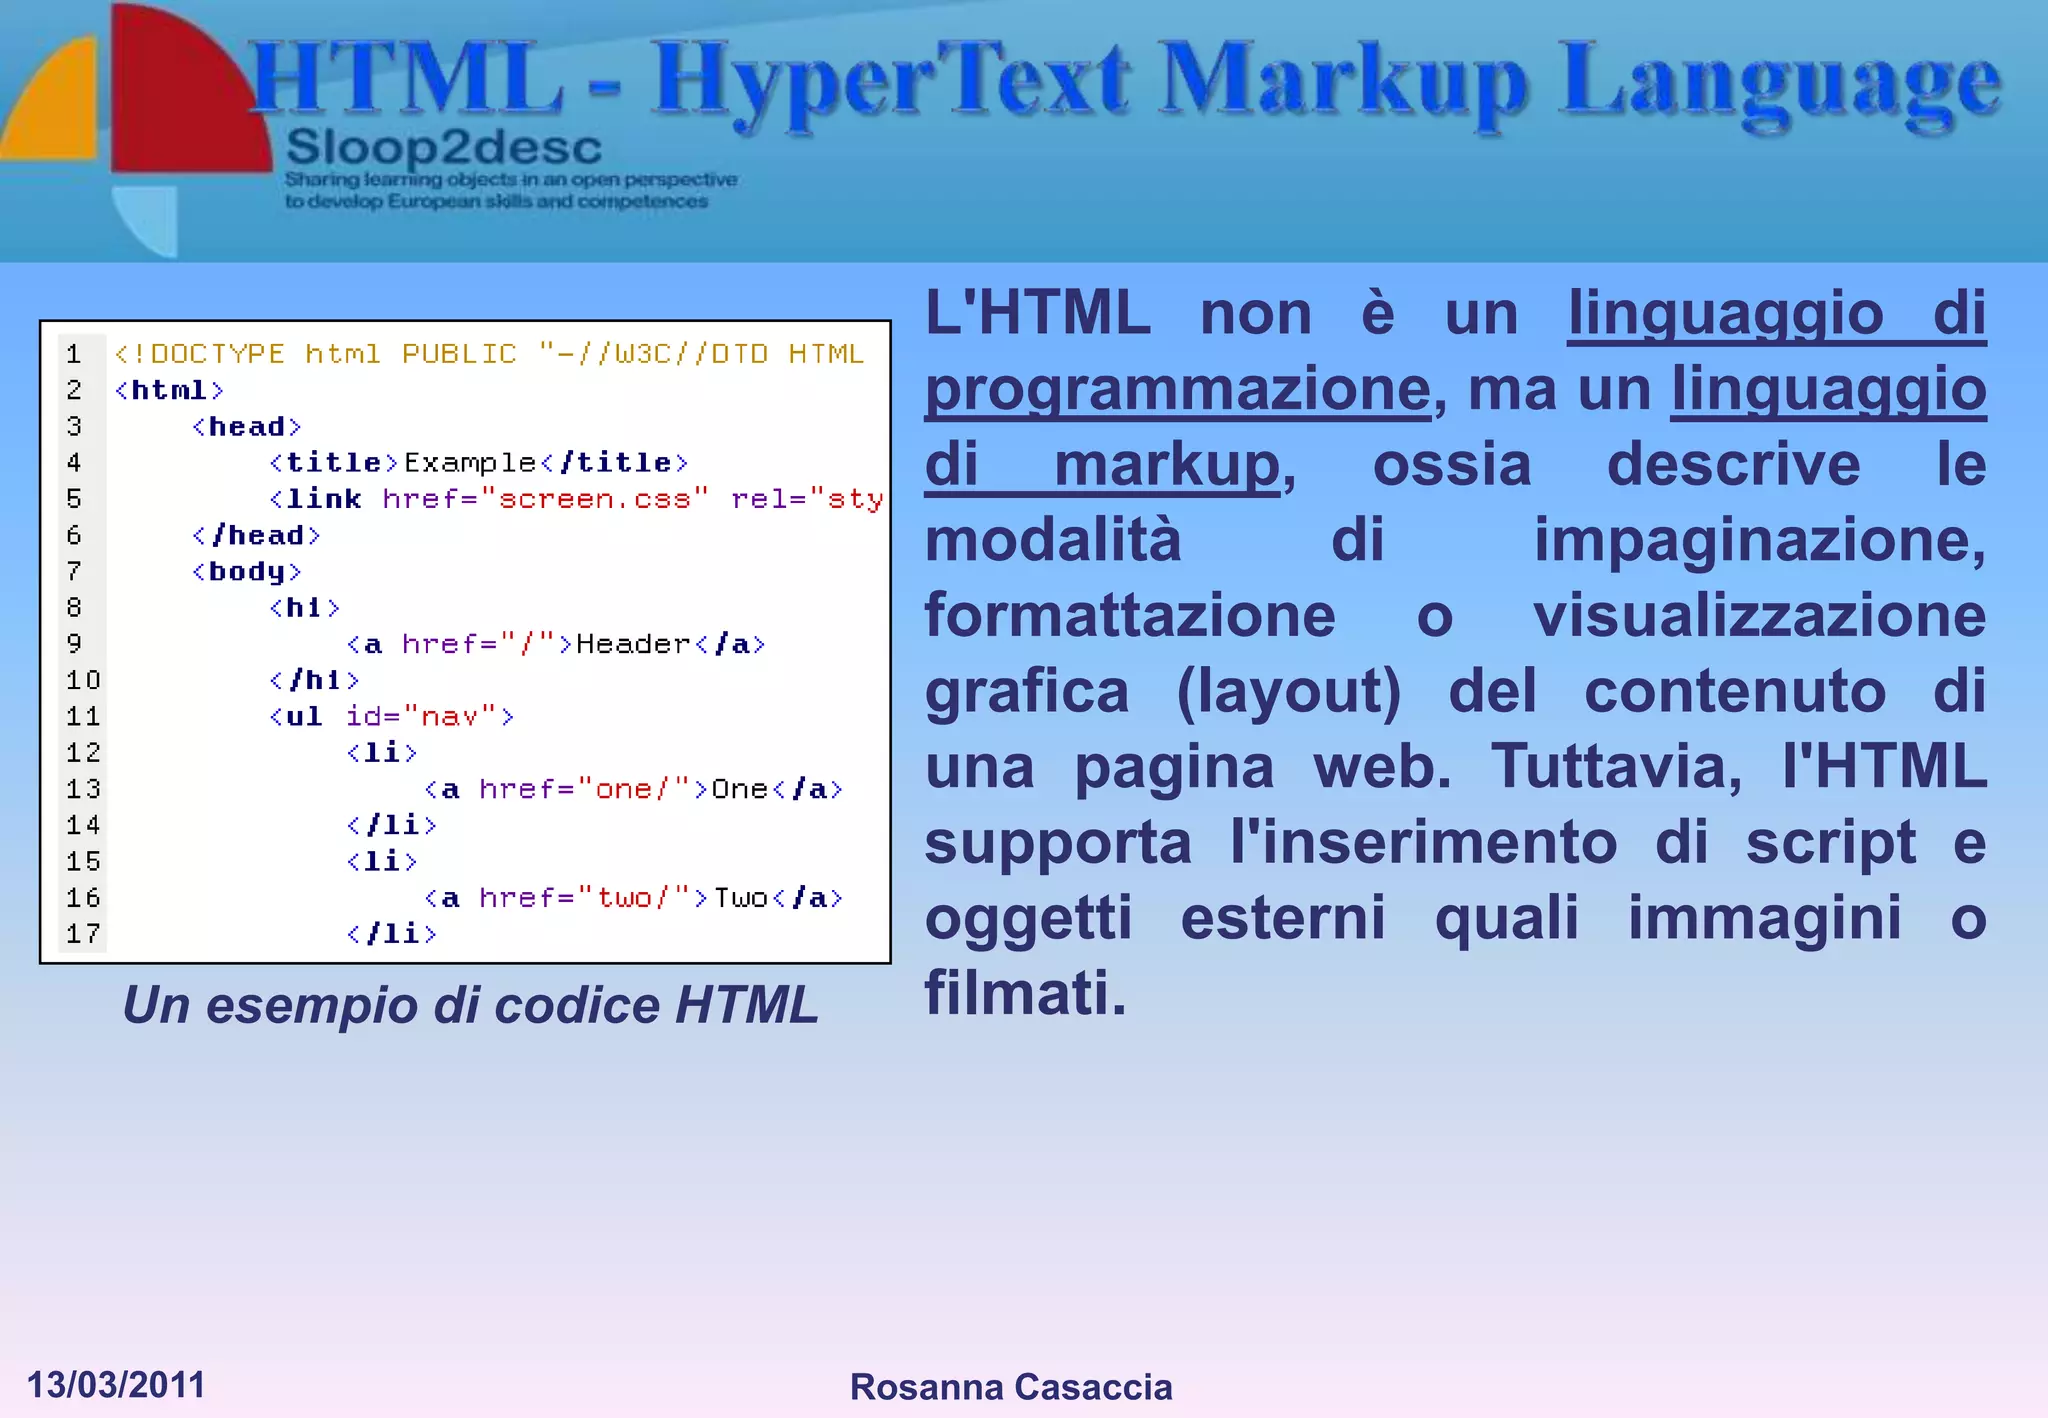Click the Header anchor code line
The image size is (2048, 1418).
556,644
